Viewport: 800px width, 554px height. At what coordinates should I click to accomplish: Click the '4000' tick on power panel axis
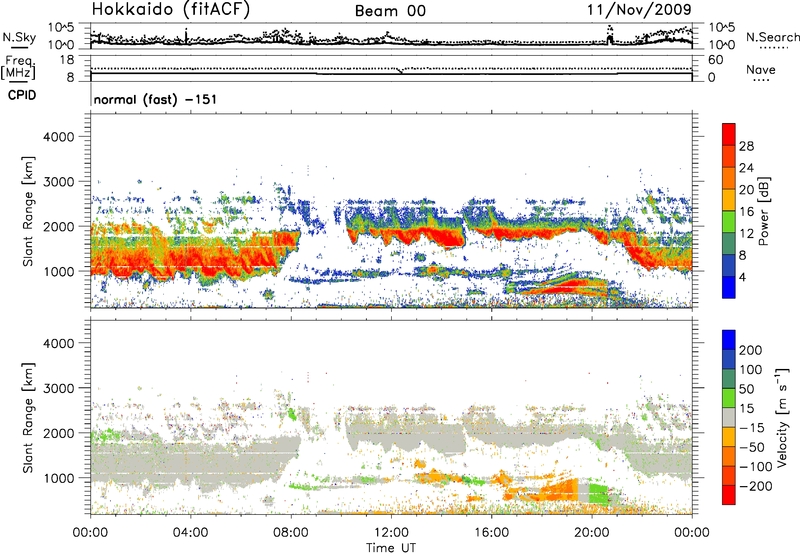[58, 137]
